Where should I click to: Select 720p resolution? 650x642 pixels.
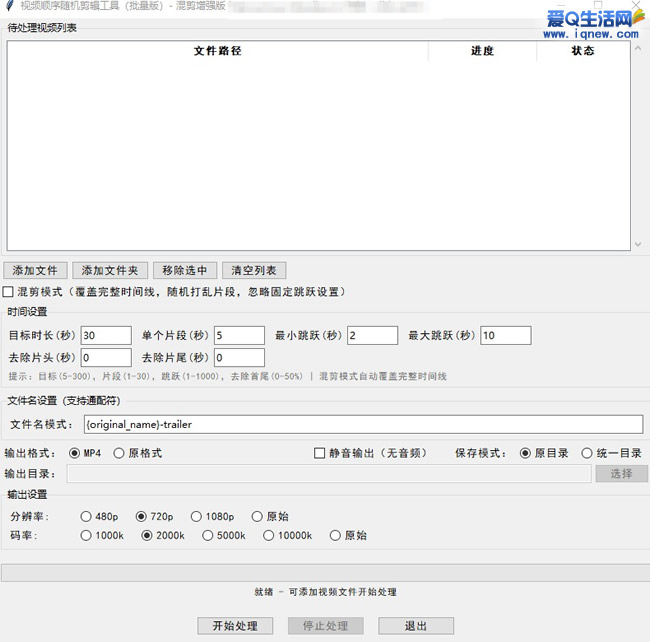pos(141,516)
